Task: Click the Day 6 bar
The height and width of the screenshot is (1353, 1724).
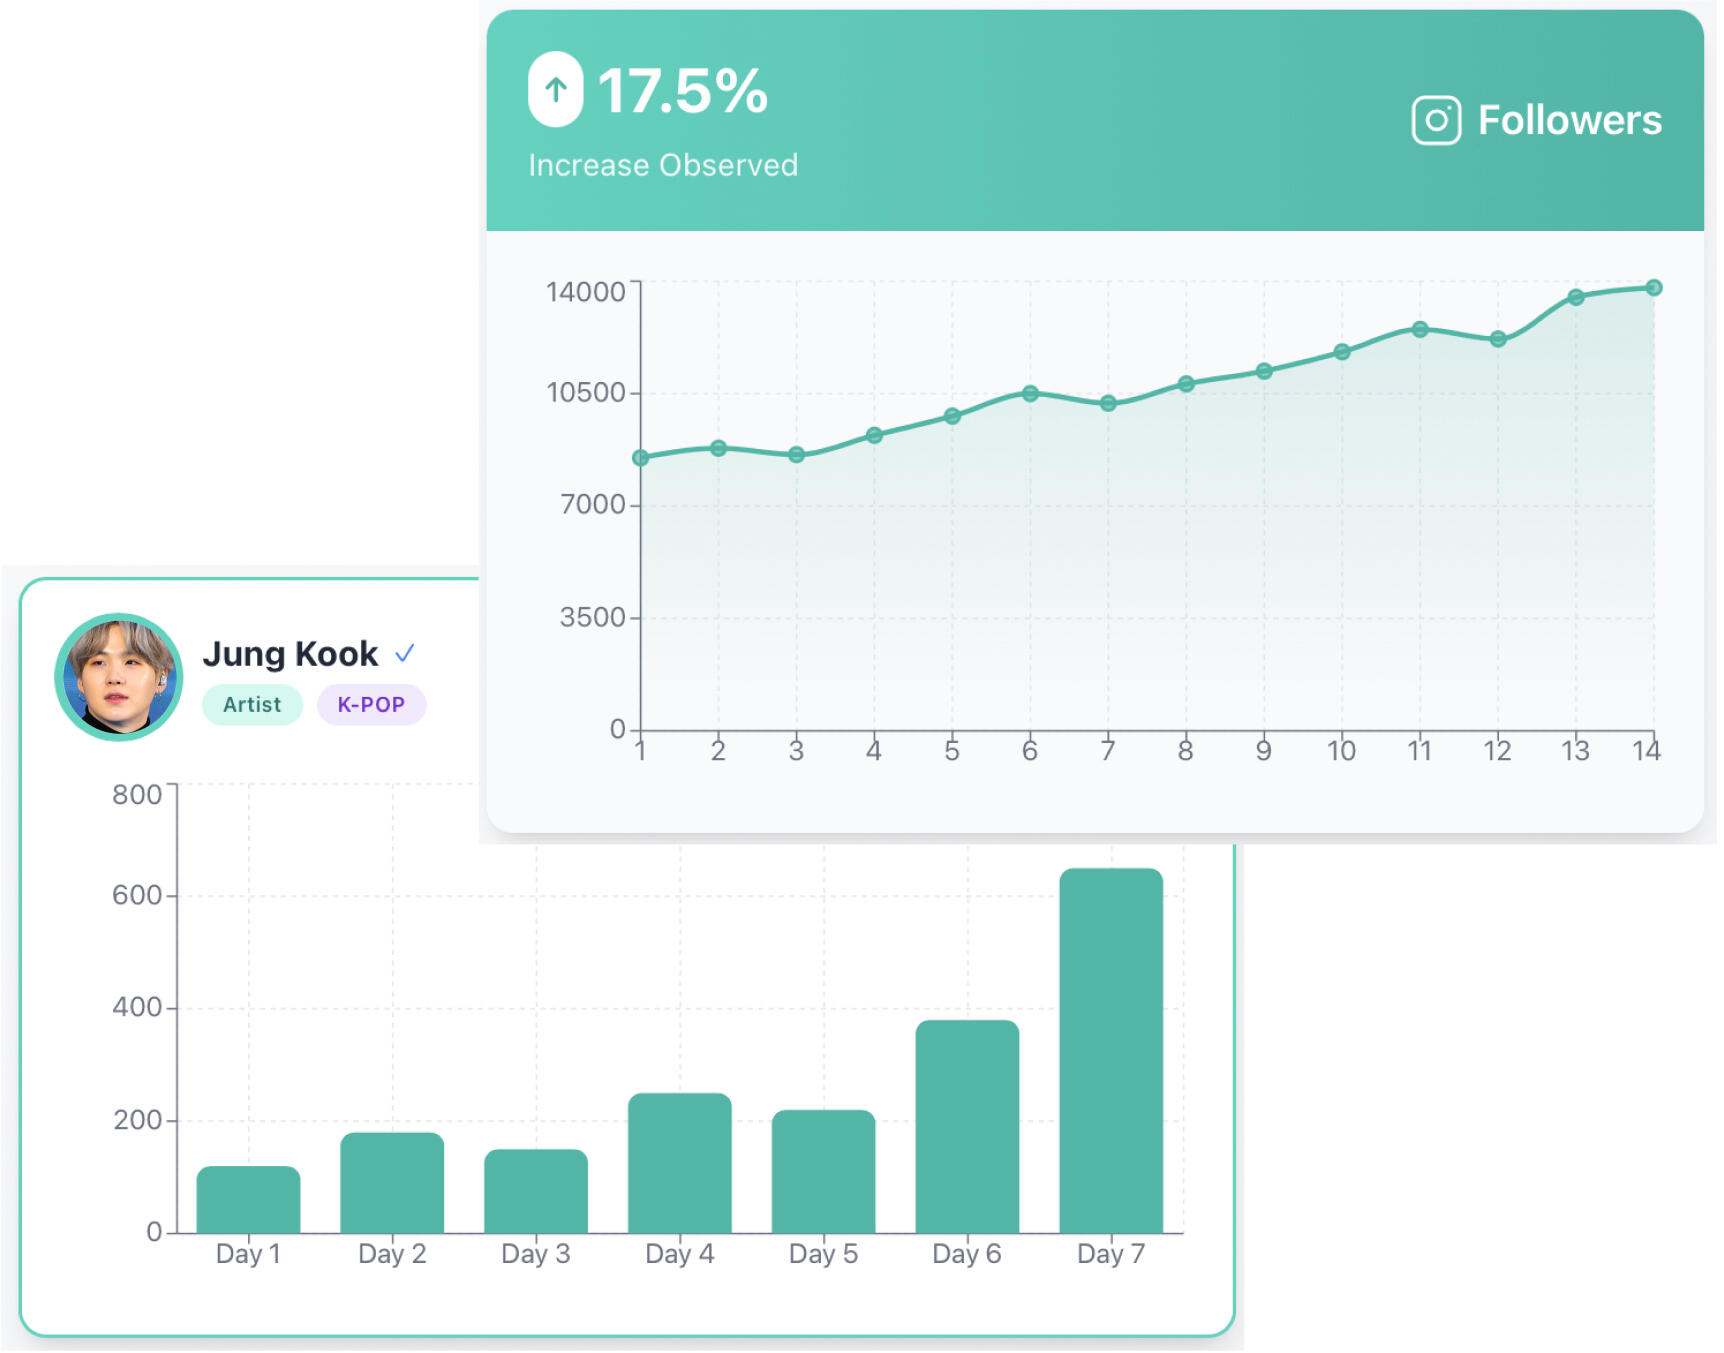Action: [x=967, y=1126]
